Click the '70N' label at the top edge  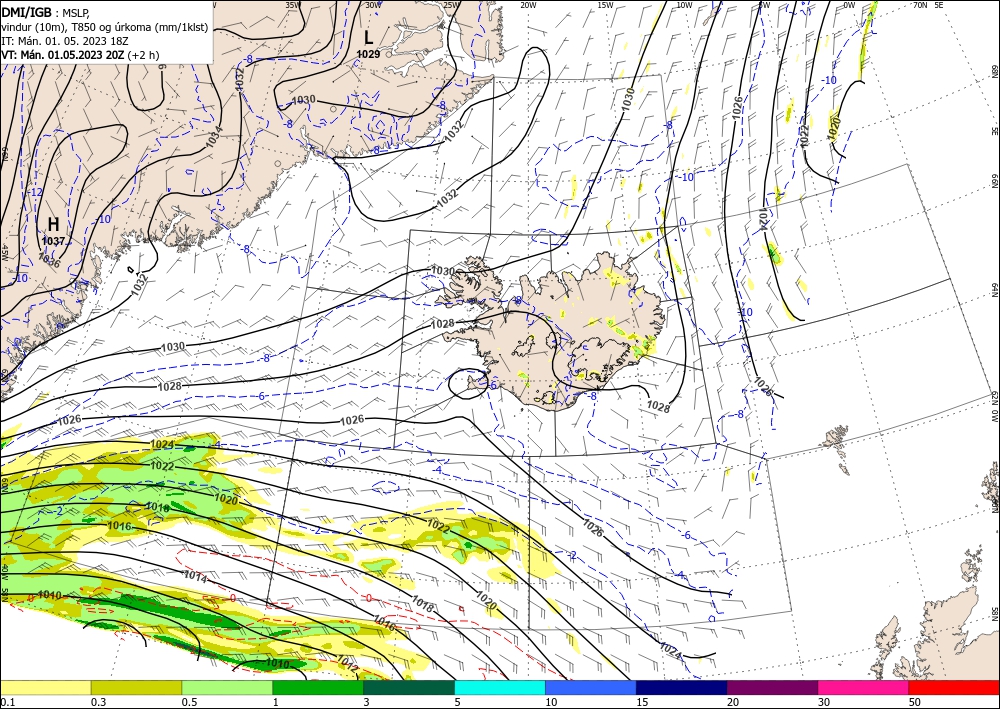(920, 5)
